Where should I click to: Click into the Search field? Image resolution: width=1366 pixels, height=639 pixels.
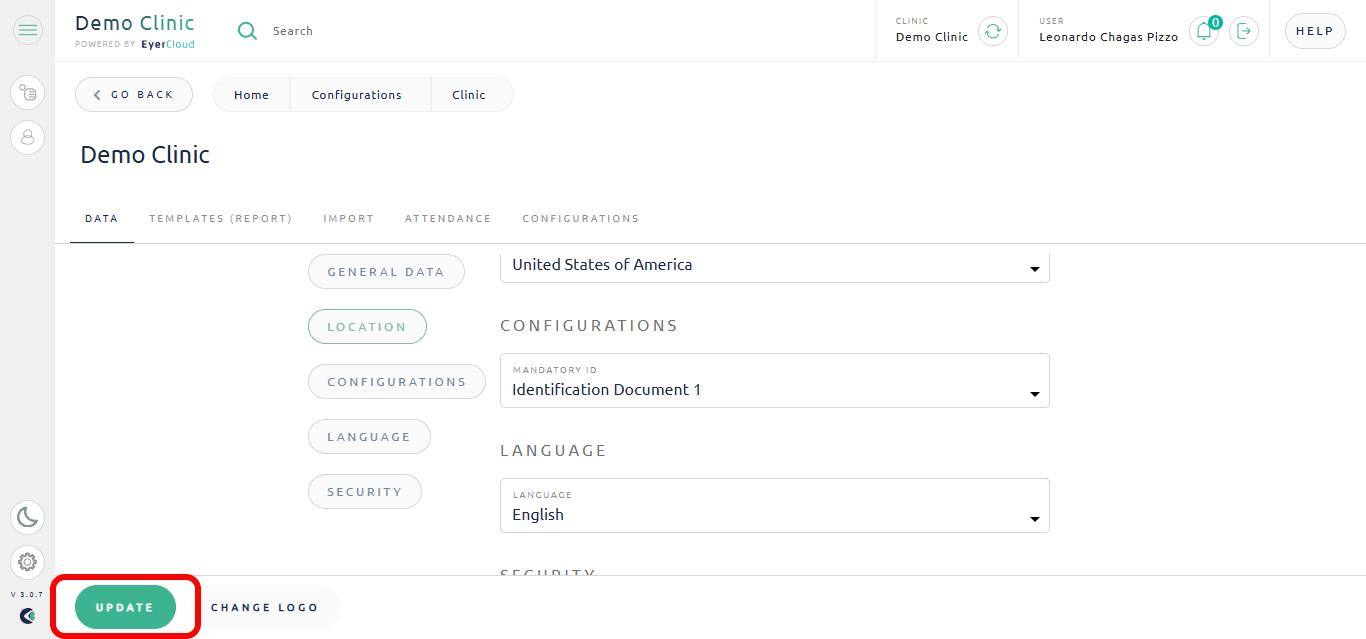[x=400, y=31]
